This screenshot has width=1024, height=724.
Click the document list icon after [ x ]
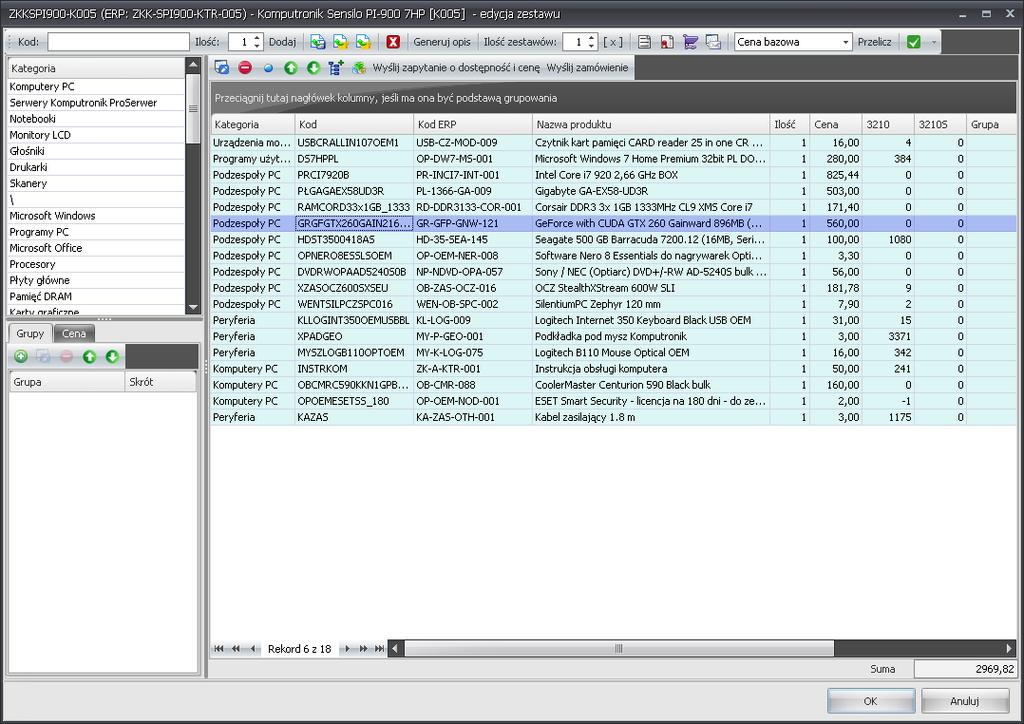tap(645, 42)
